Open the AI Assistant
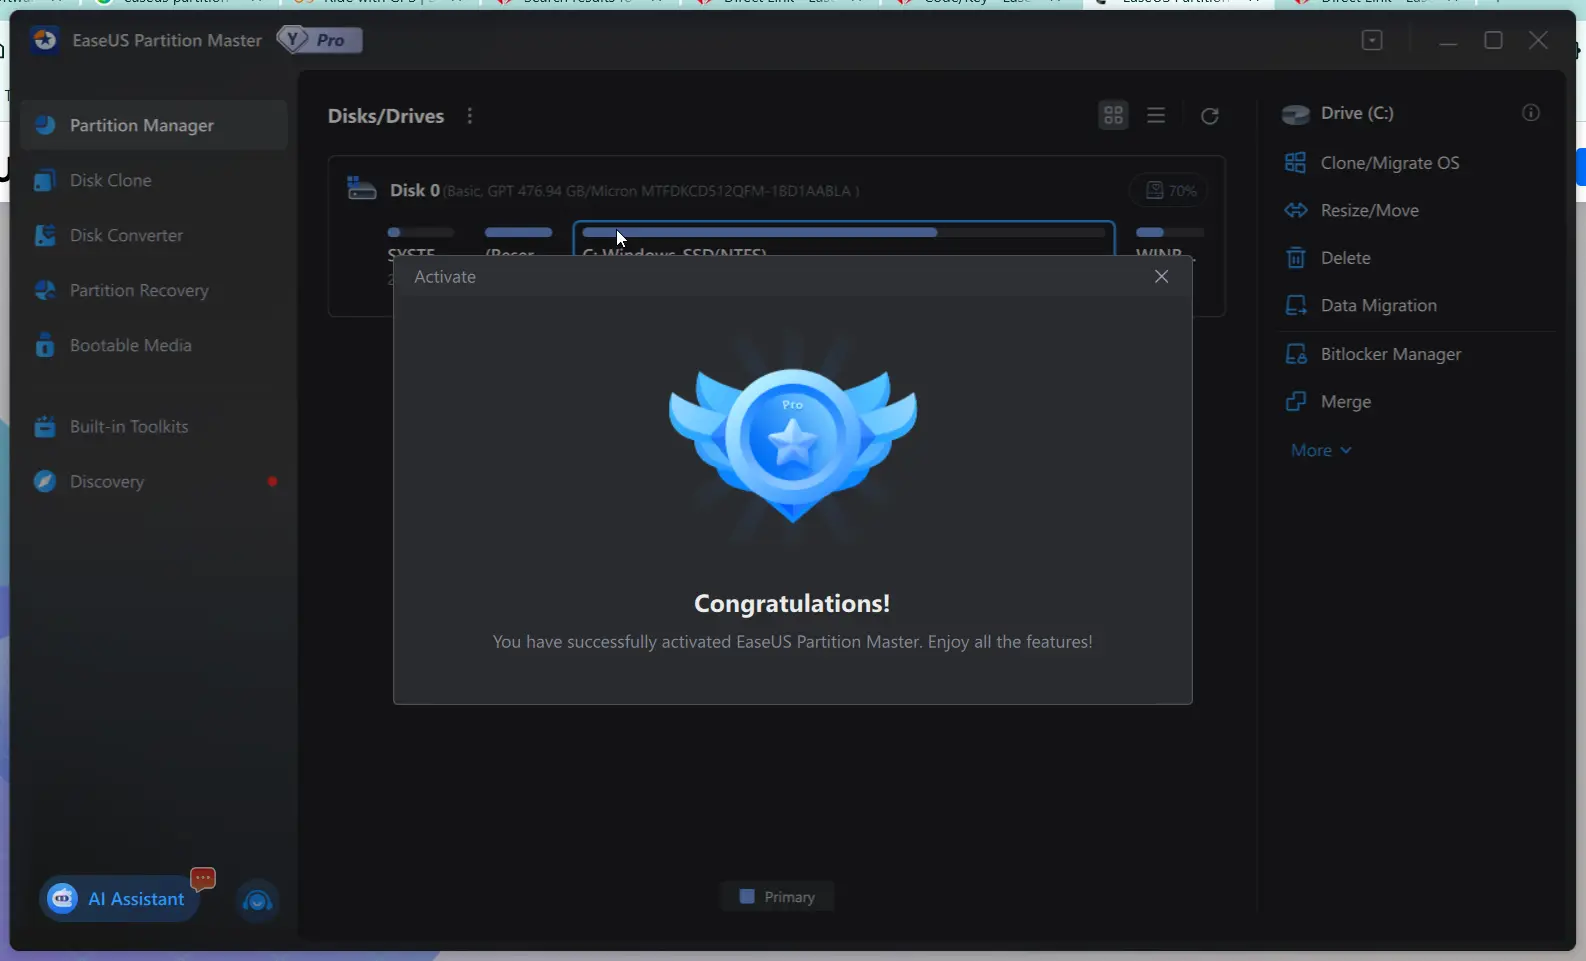This screenshot has width=1586, height=961. pyautogui.click(x=120, y=899)
